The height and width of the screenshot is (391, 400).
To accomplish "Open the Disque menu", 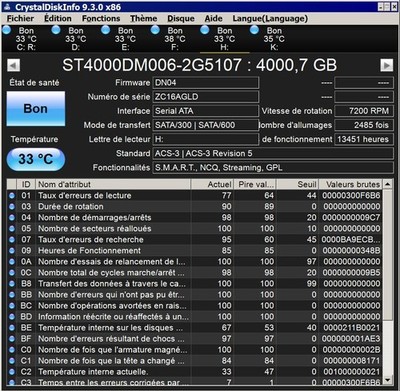I will pos(181,19).
